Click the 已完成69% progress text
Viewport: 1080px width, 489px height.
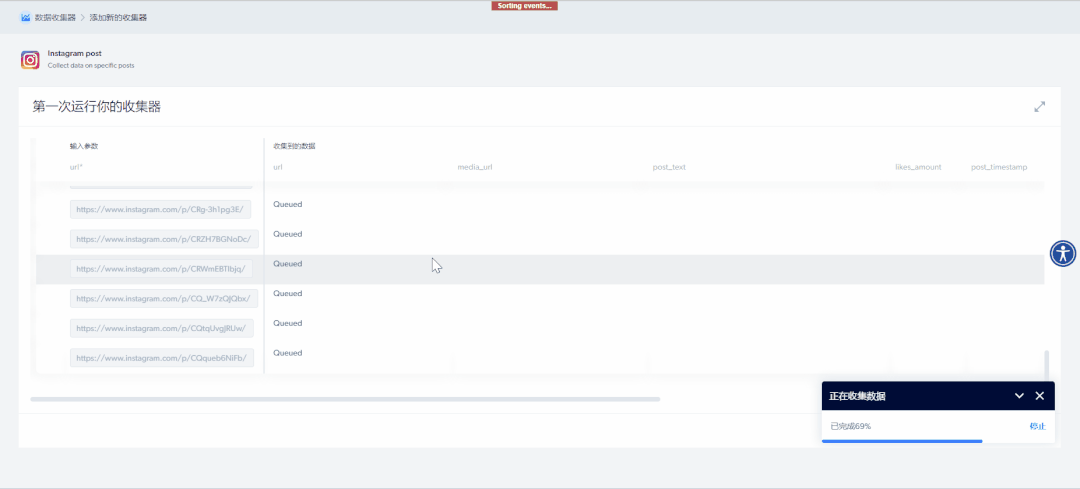click(851, 426)
